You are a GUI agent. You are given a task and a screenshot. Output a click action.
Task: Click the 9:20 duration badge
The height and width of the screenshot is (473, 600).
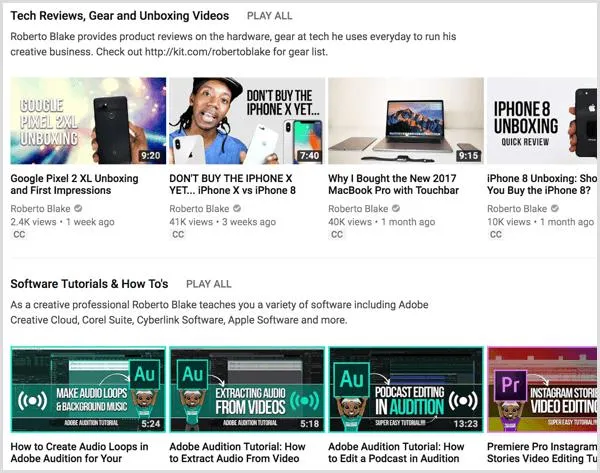coord(150,155)
